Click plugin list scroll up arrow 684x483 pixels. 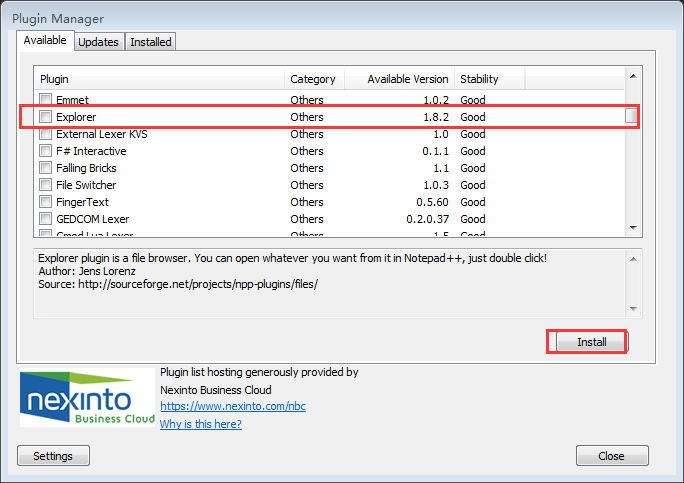(633, 76)
